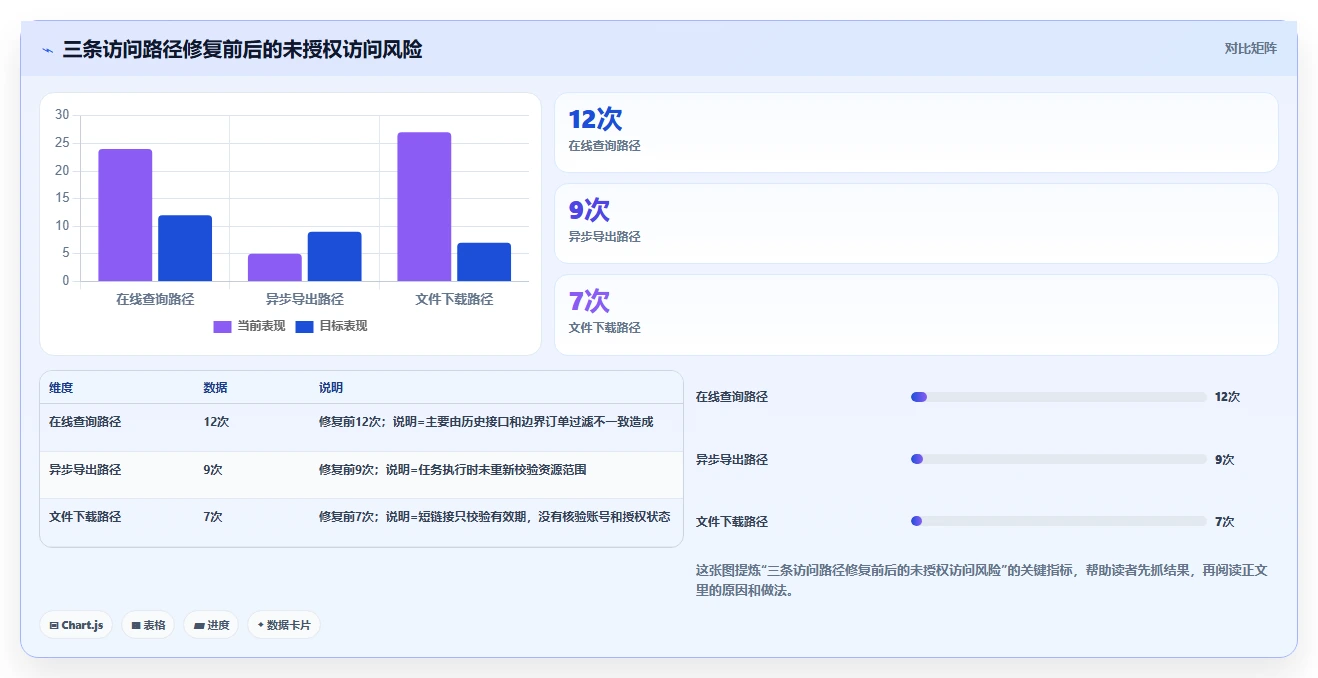The width and height of the screenshot is (1318, 678).
Task: Click the 12次 label beside progress bar
Action: point(1227,397)
